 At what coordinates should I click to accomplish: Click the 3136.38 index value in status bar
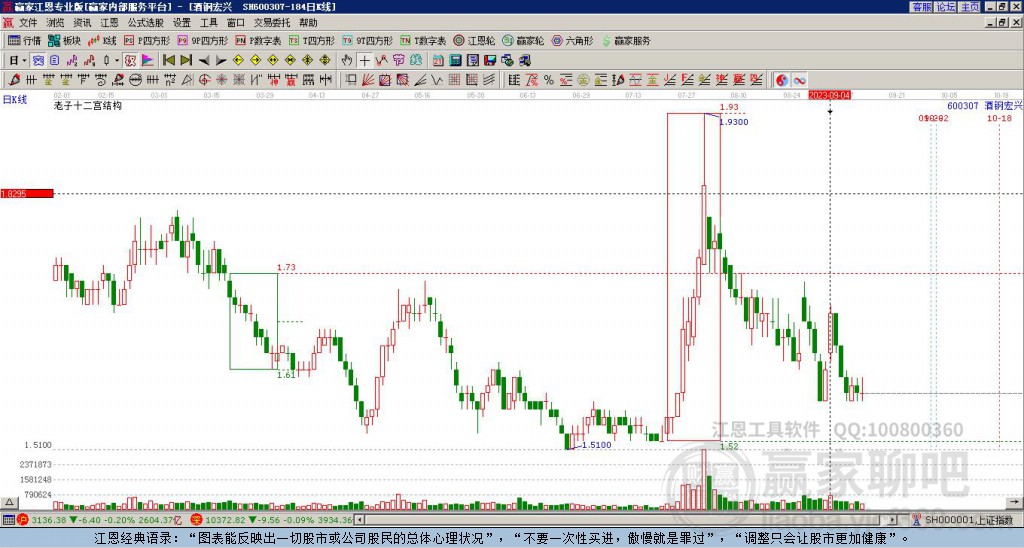[x=49, y=520]
